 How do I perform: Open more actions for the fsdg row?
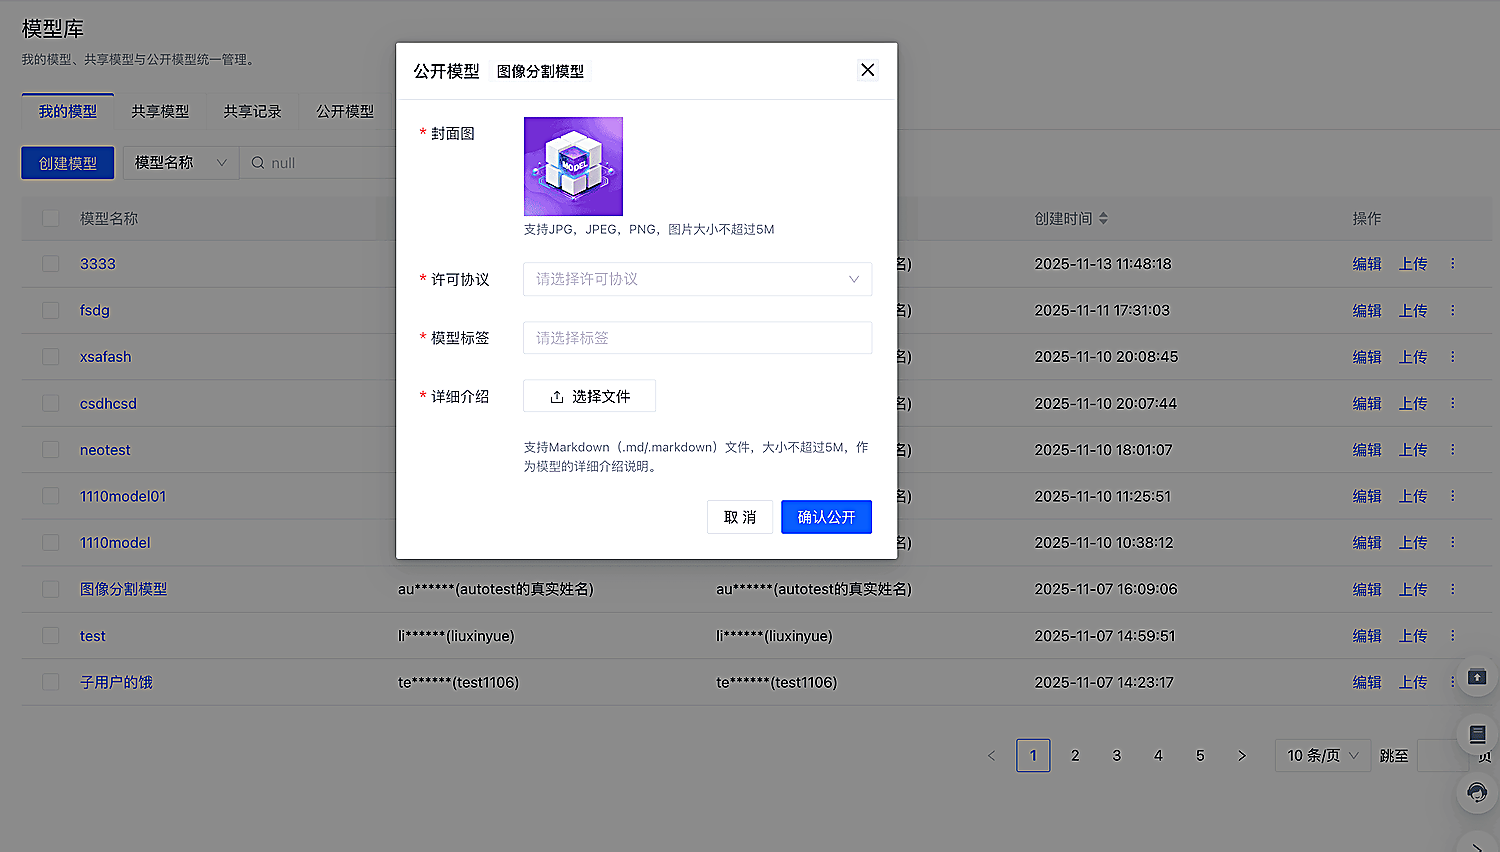(1453, 311)
